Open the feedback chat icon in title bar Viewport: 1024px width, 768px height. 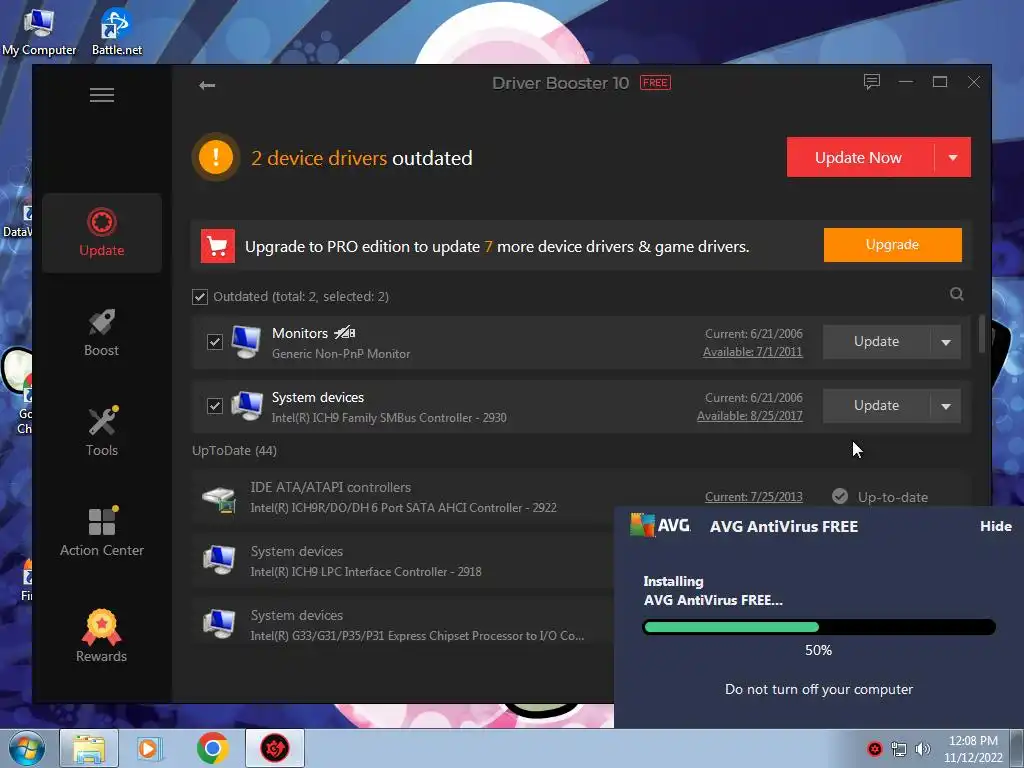point(872,82)
